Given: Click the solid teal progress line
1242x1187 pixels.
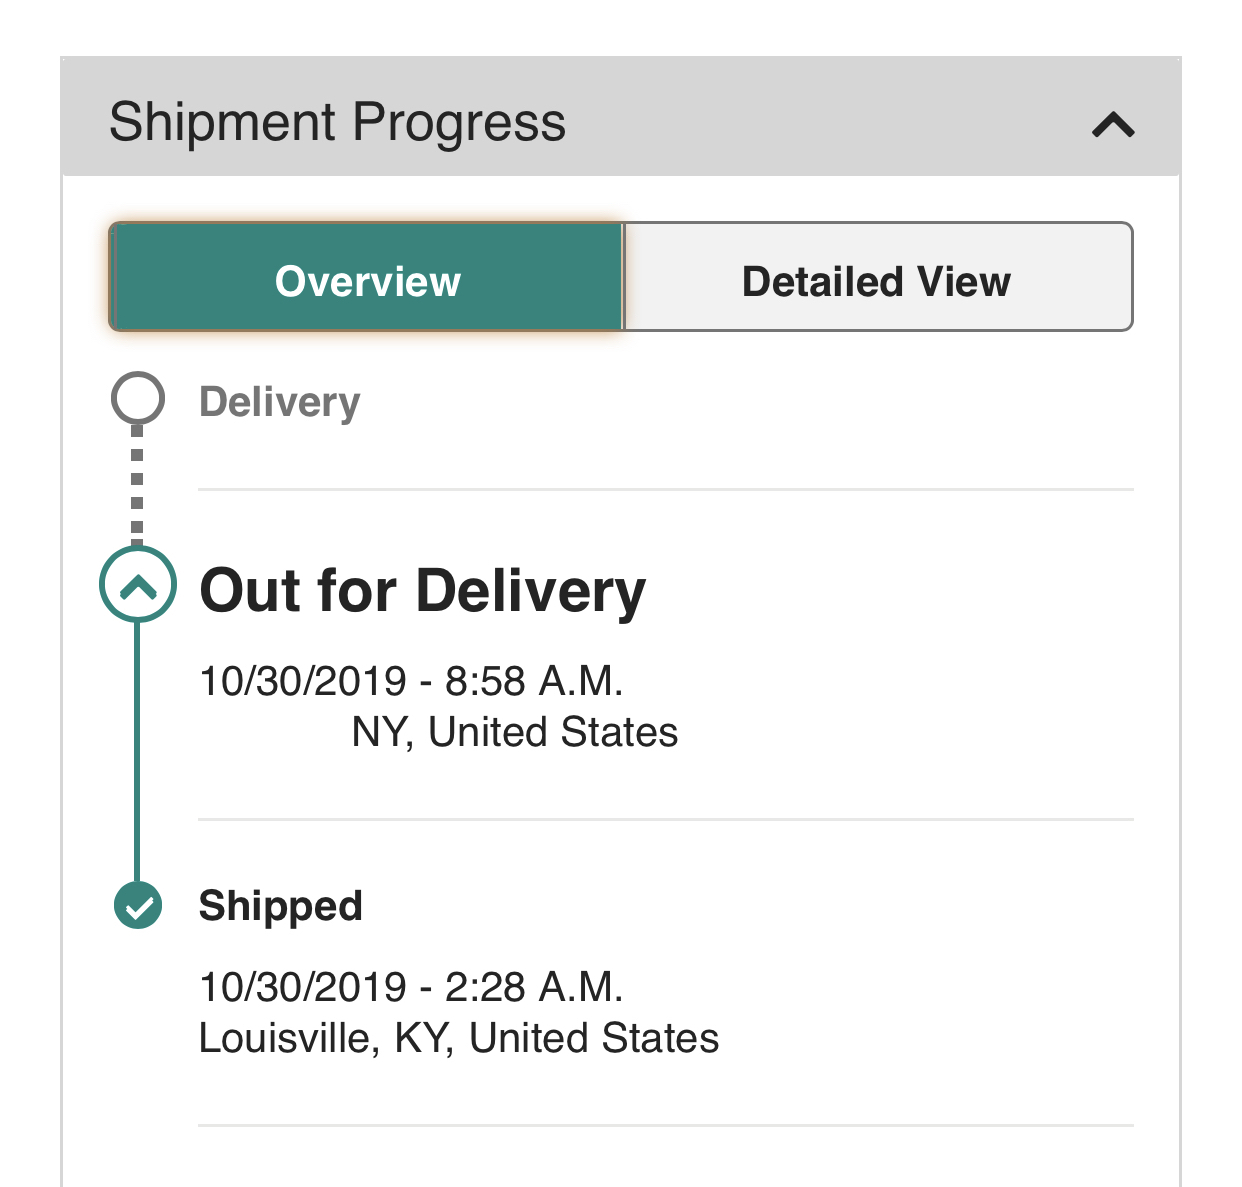Looking at the screenshot, I should point(137,750).
